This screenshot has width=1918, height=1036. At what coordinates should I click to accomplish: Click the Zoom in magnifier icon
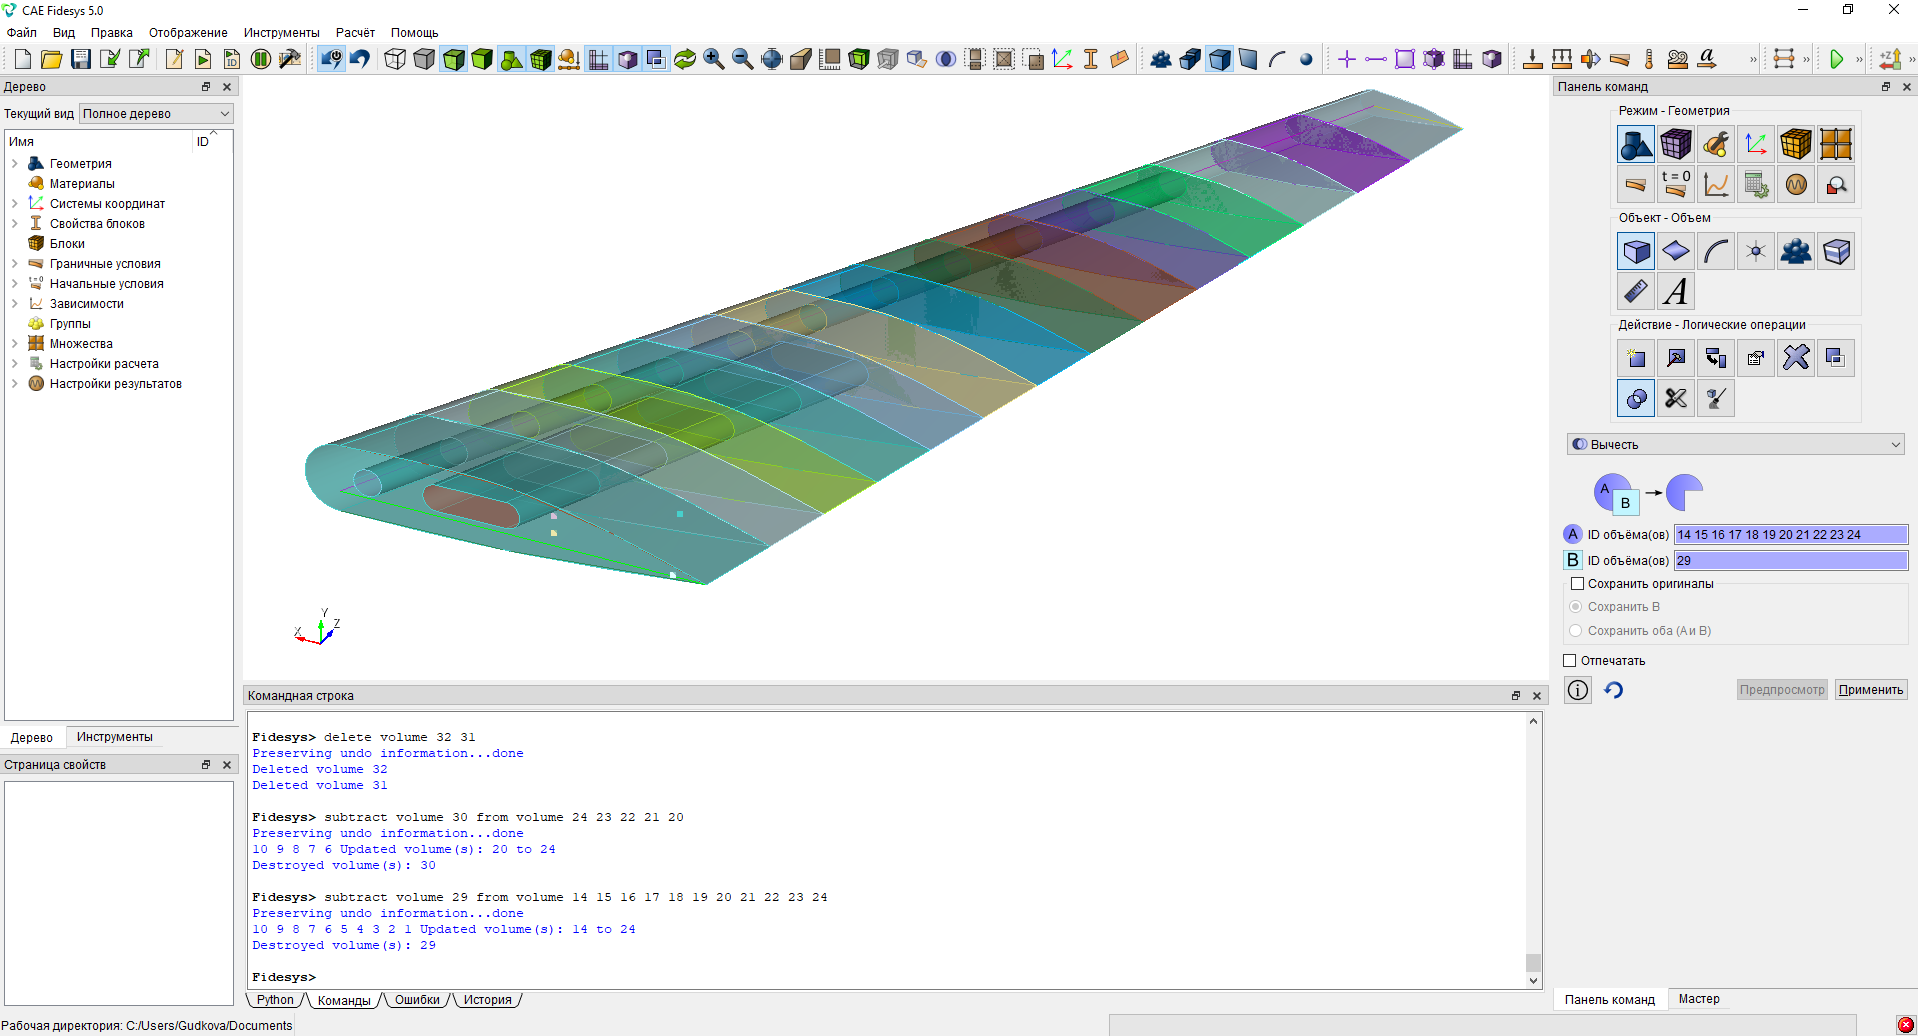714,59
